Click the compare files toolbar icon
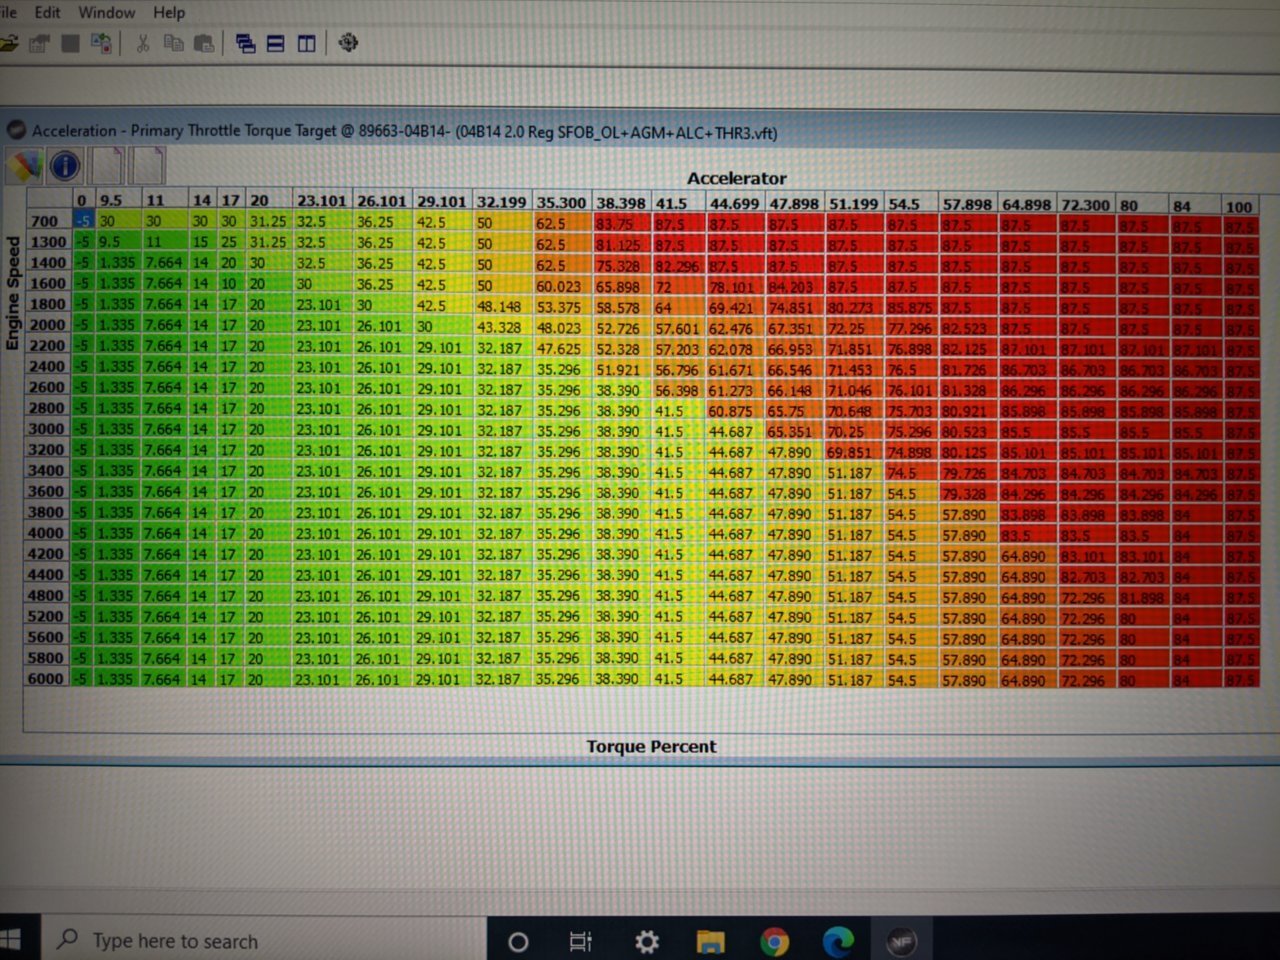1280x960 pixels. [101, 43]
